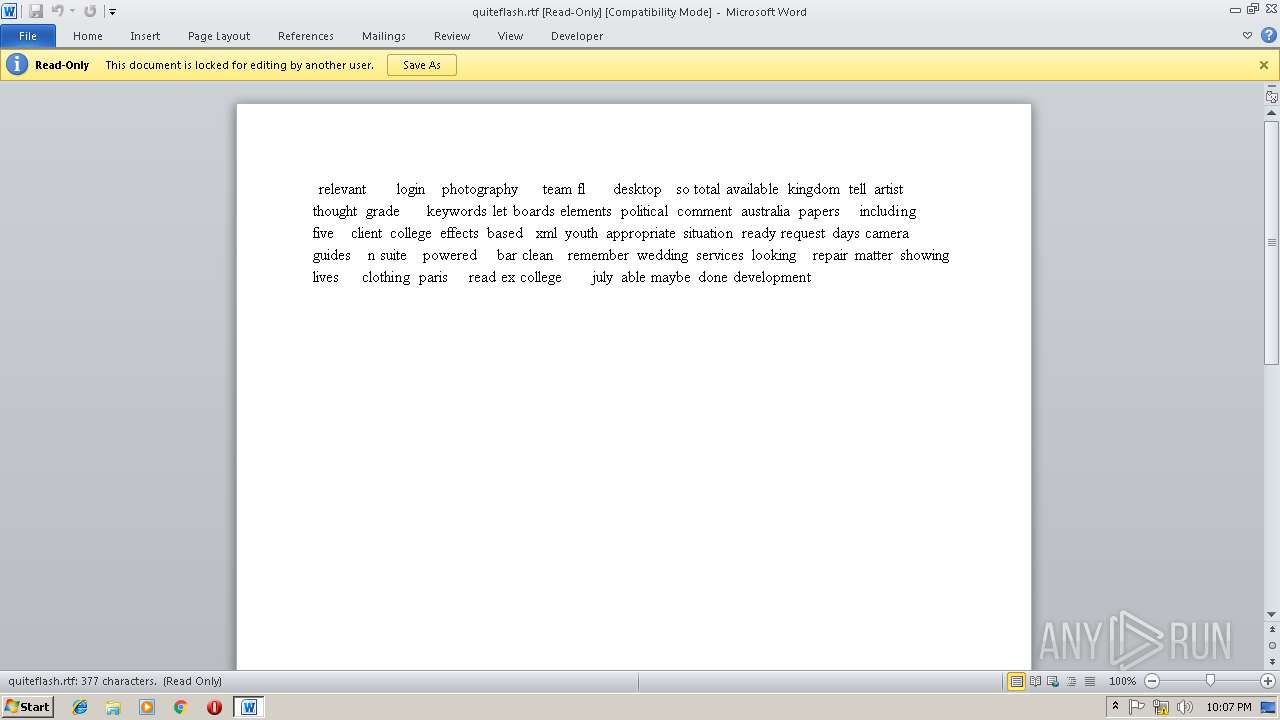Switch to the Mailings tab

pyautogui.click(x=384, y=36)
